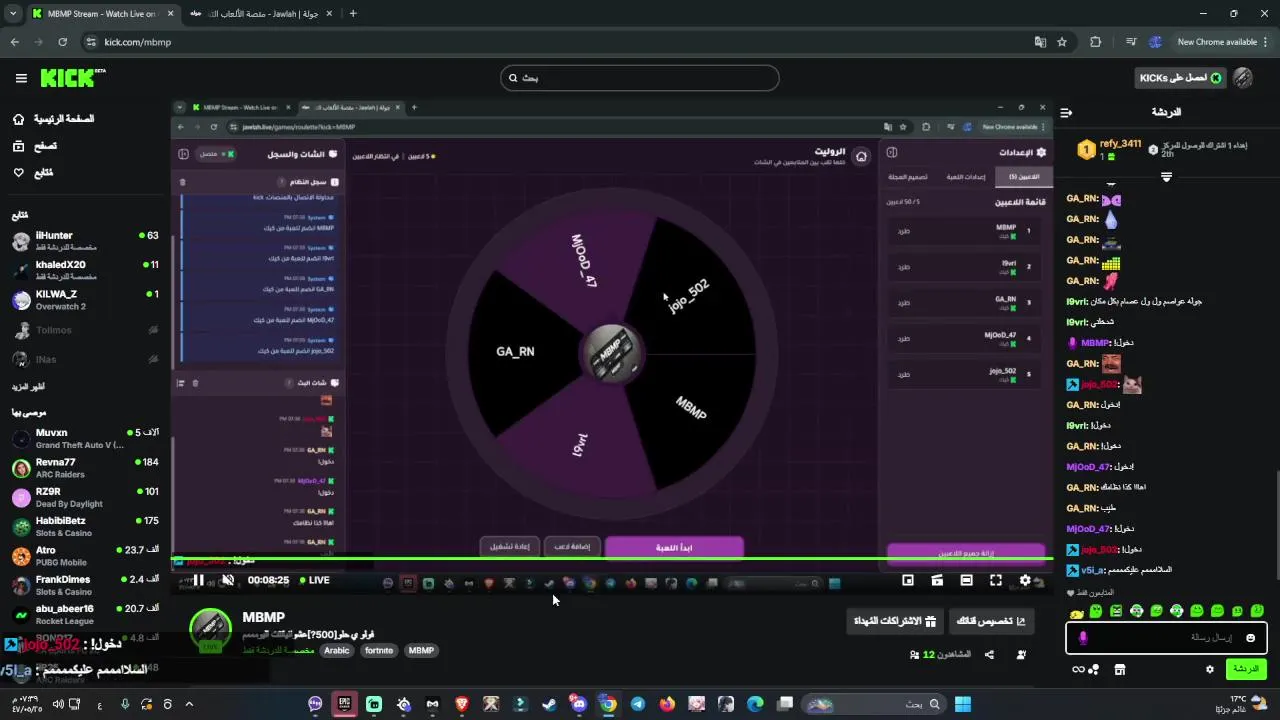This screenshot has height=720, width=1280.
Task: Focus the Kick search box
Action: coord(640,78)
